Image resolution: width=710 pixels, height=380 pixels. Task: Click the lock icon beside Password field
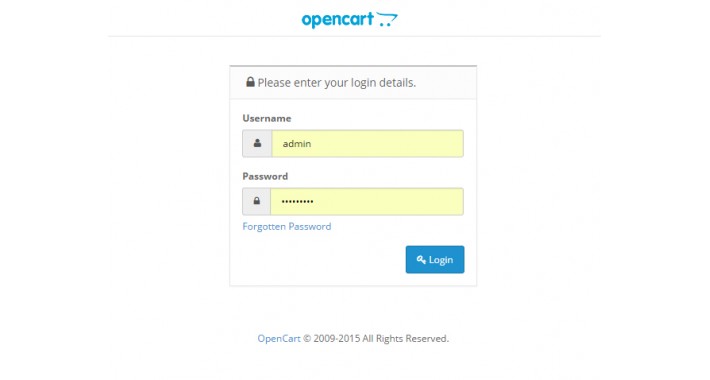pyautogui.click(x=257, y=201)
